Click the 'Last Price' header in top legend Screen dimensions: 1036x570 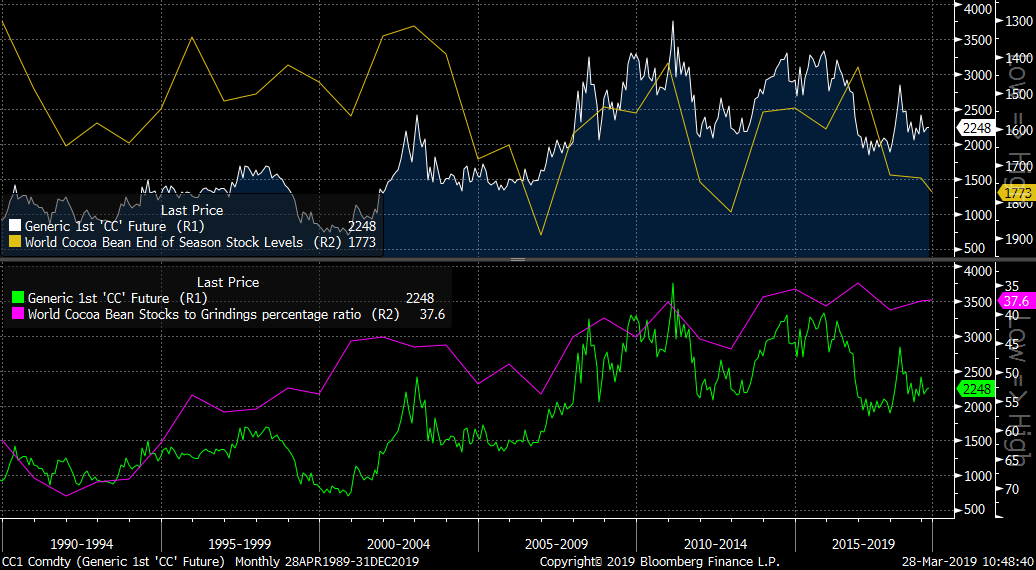tap(192, 210)
